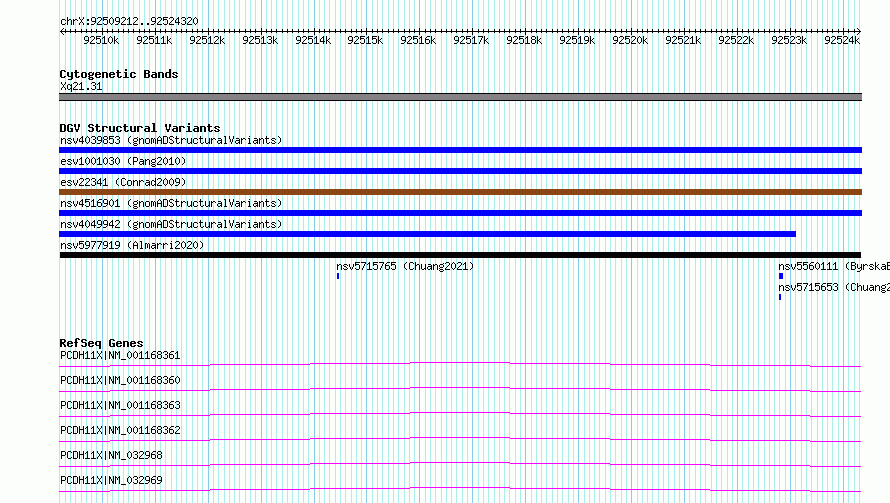This screenshot has height=503, width=890.
Task: Click the gray Xq21.31 cytogenetic band bar
Action: [x=460, y=97]
